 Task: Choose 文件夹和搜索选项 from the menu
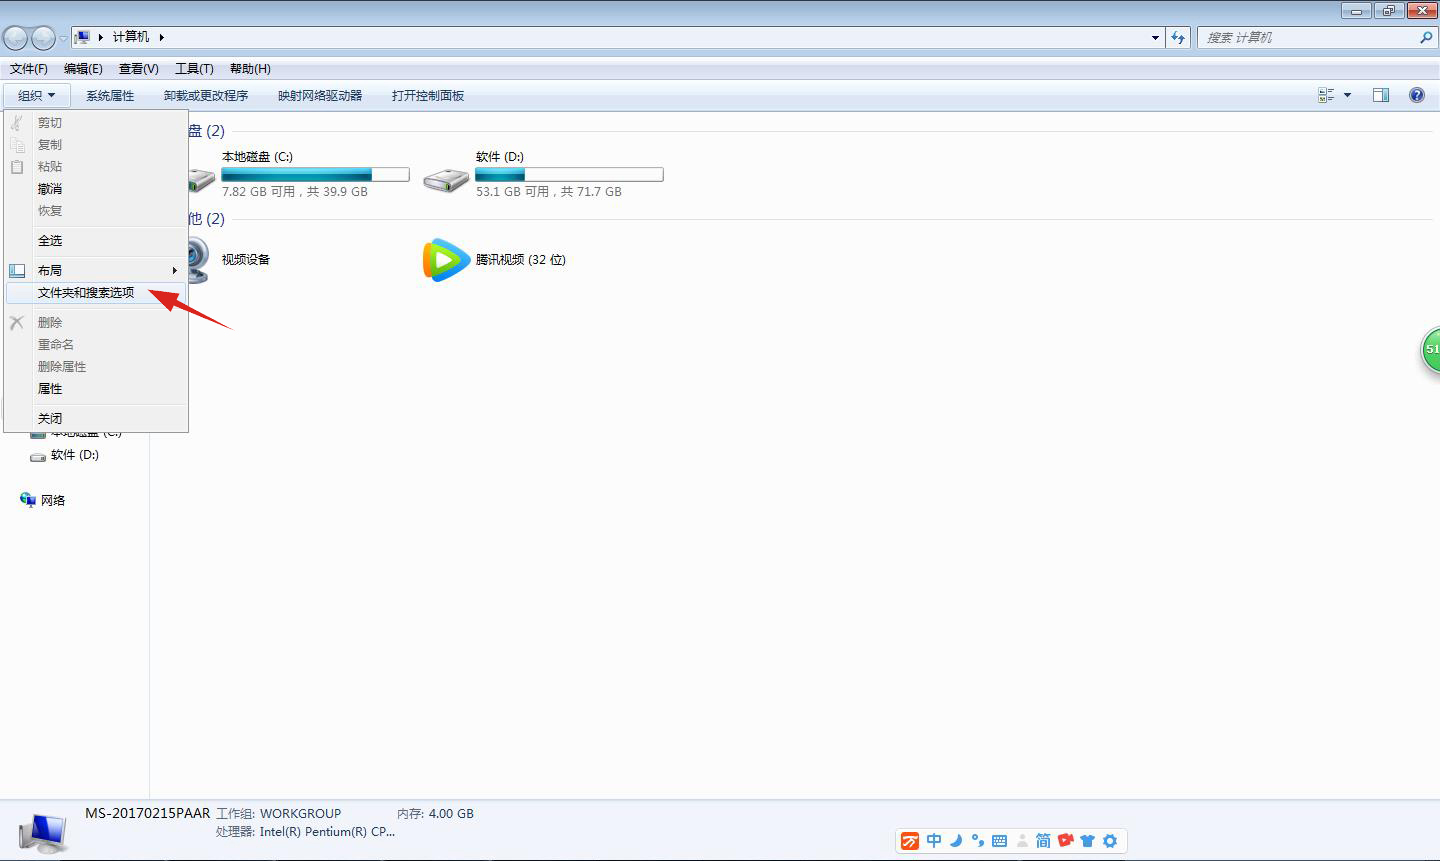(x=95, y=292)
